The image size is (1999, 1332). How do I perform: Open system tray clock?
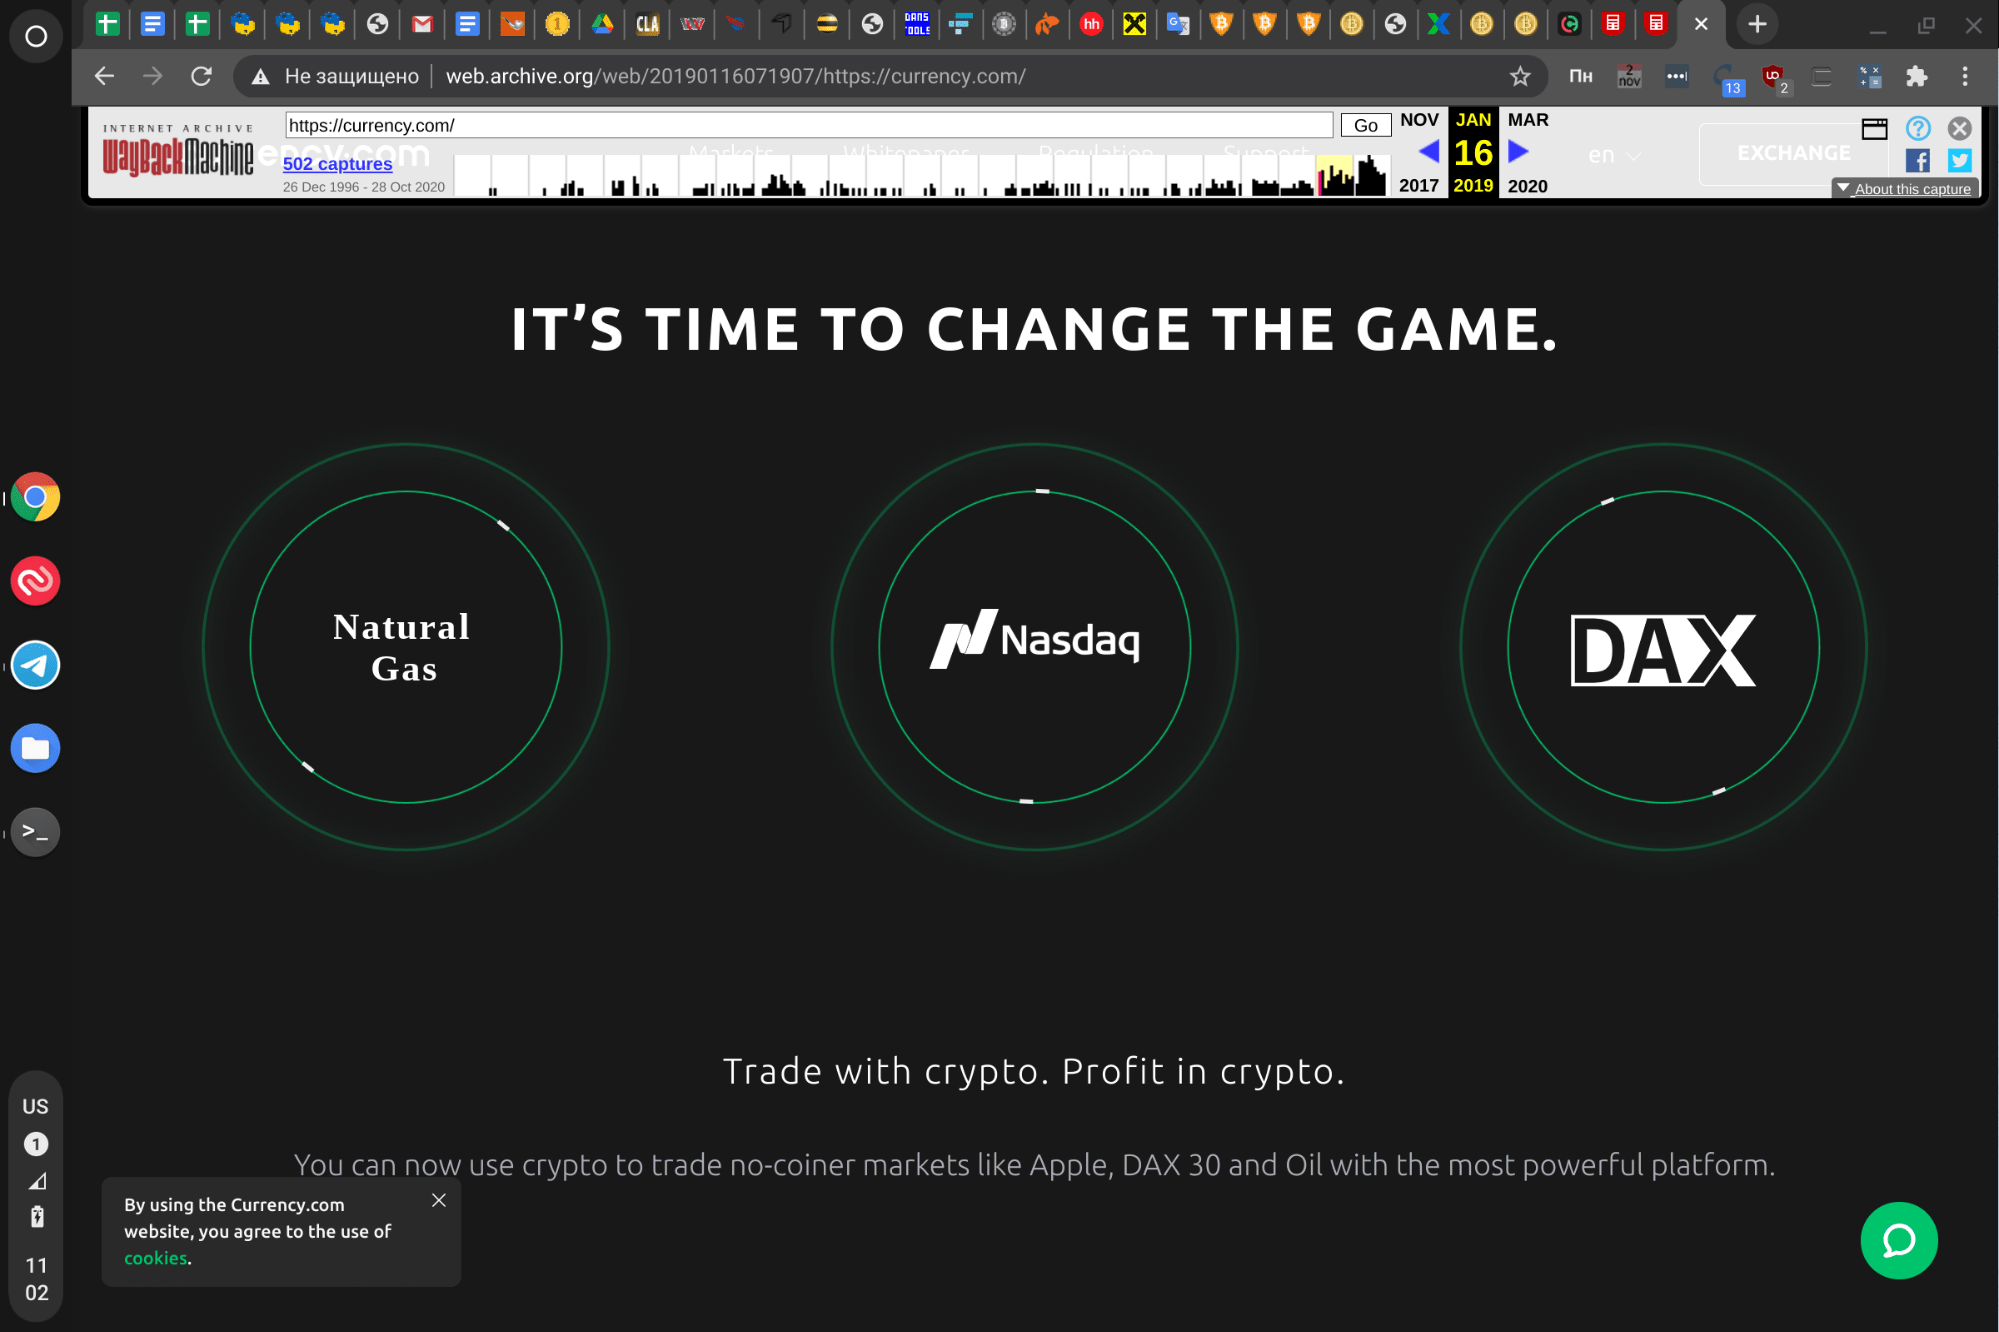(37, 1279)
